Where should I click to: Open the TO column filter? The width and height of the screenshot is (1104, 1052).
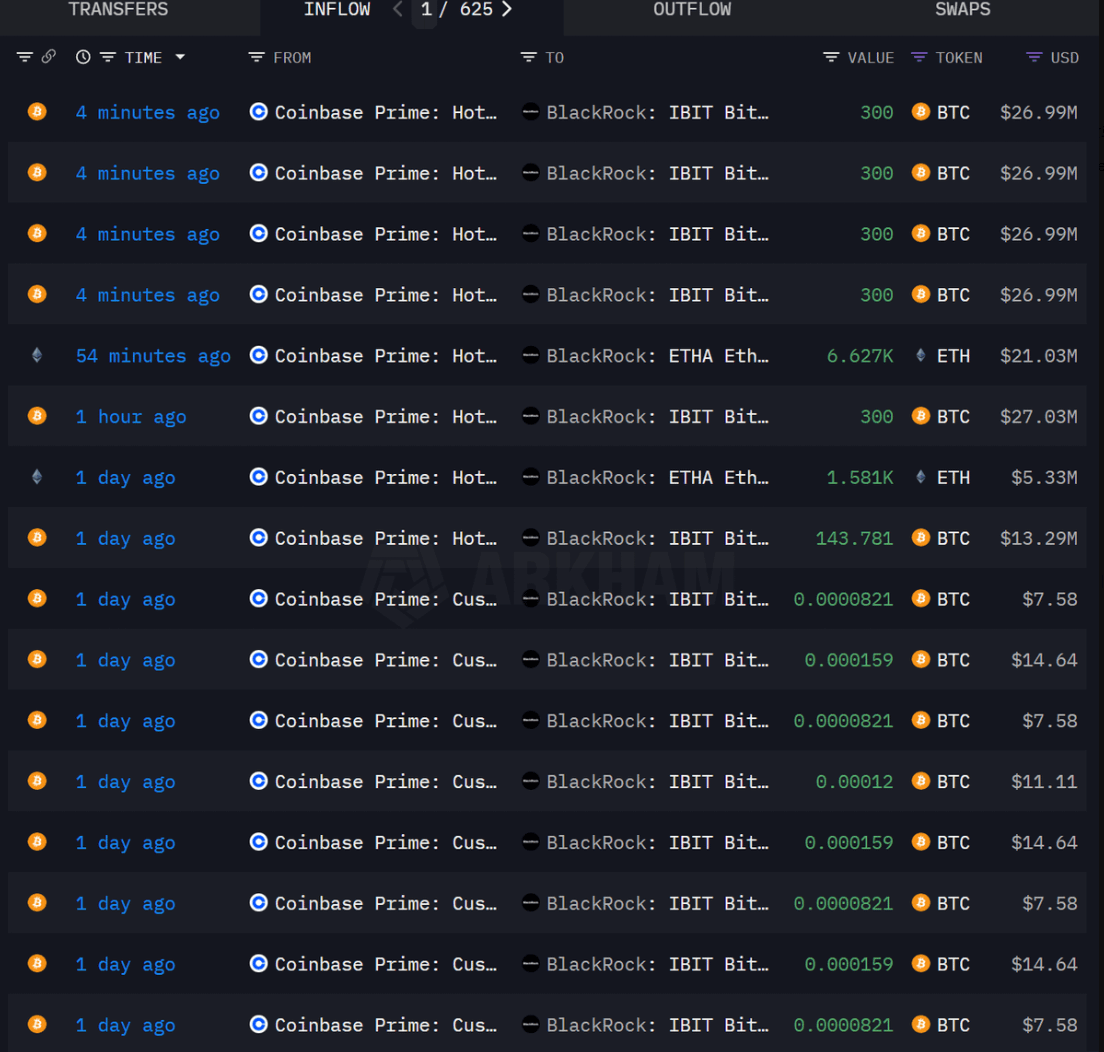coord(528,57)
